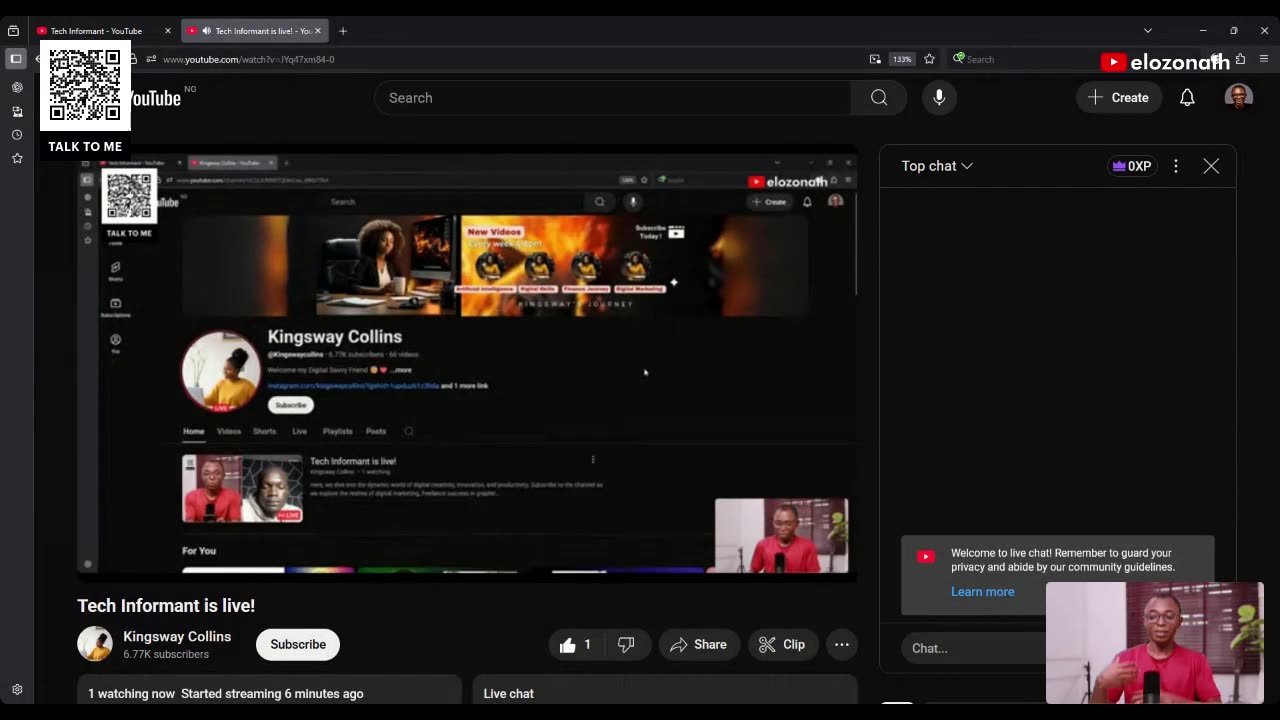Reset the 133% zoom badge
Screen dimensions: 1280x720
tap(902, 59)
